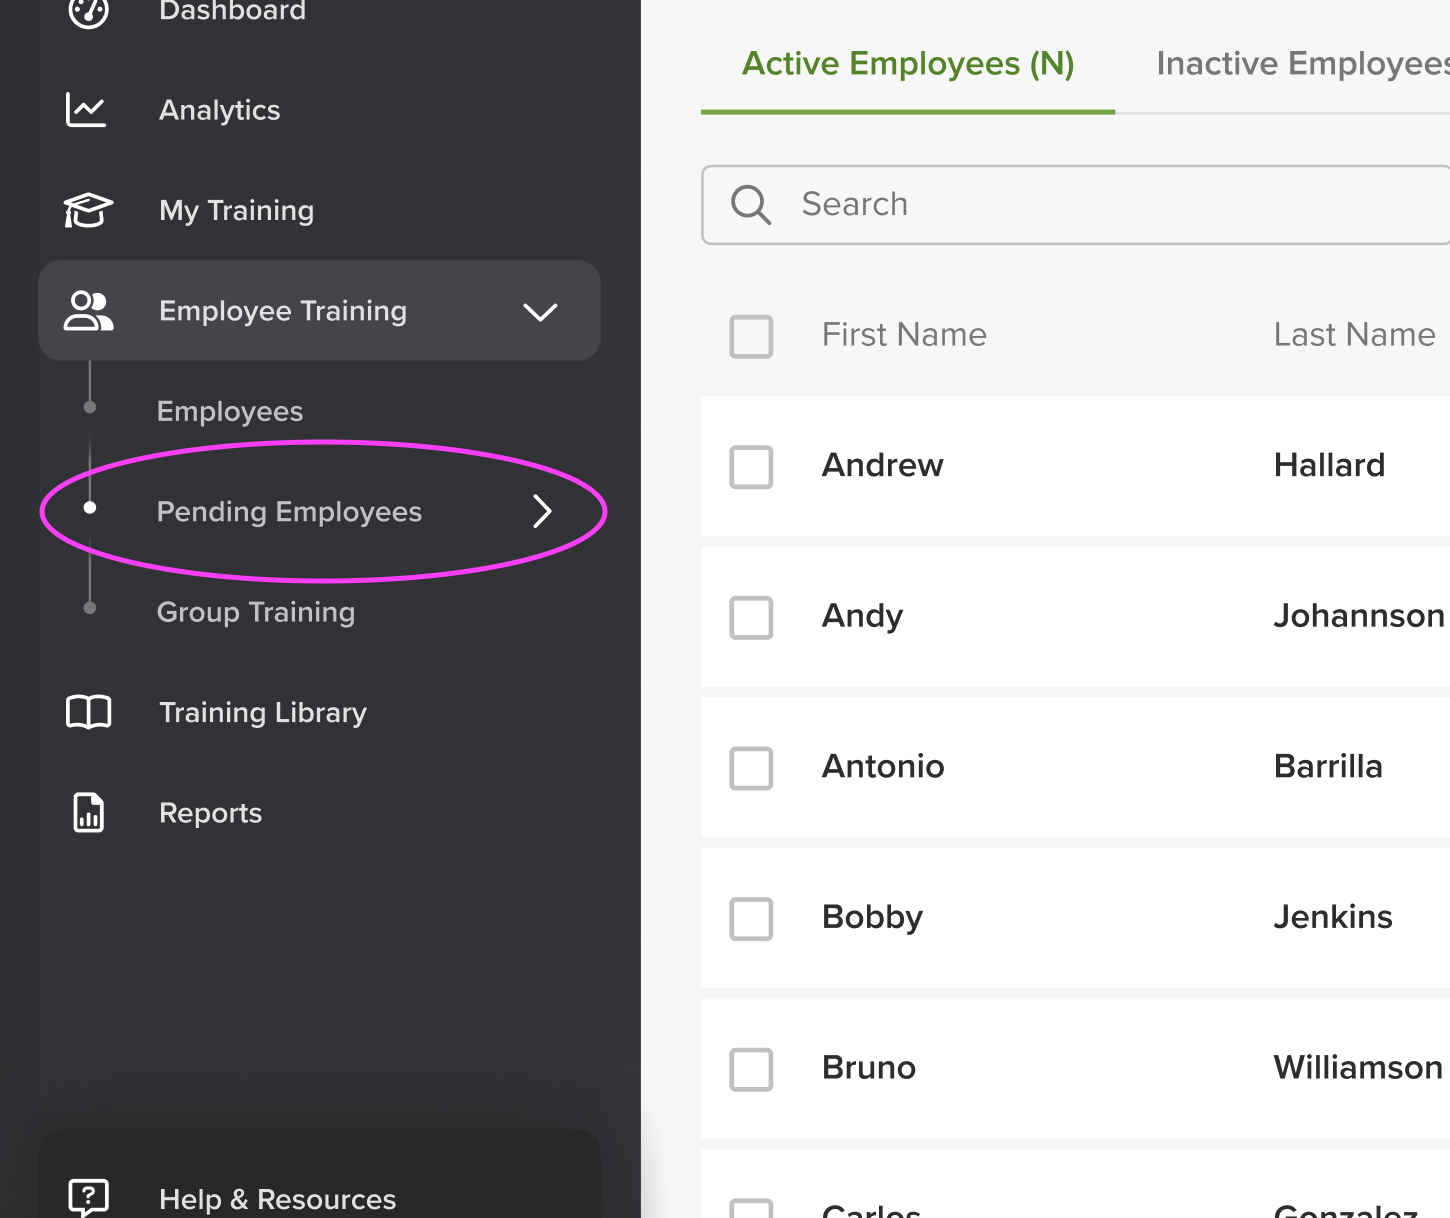Open Analytics in the sidebar

[220, 110]
